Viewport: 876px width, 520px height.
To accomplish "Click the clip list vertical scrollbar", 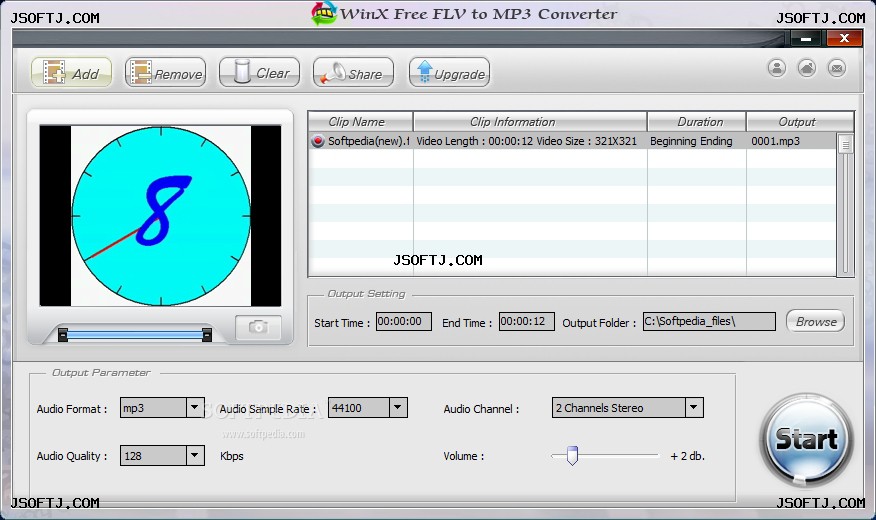I will (x=845, y=204).
